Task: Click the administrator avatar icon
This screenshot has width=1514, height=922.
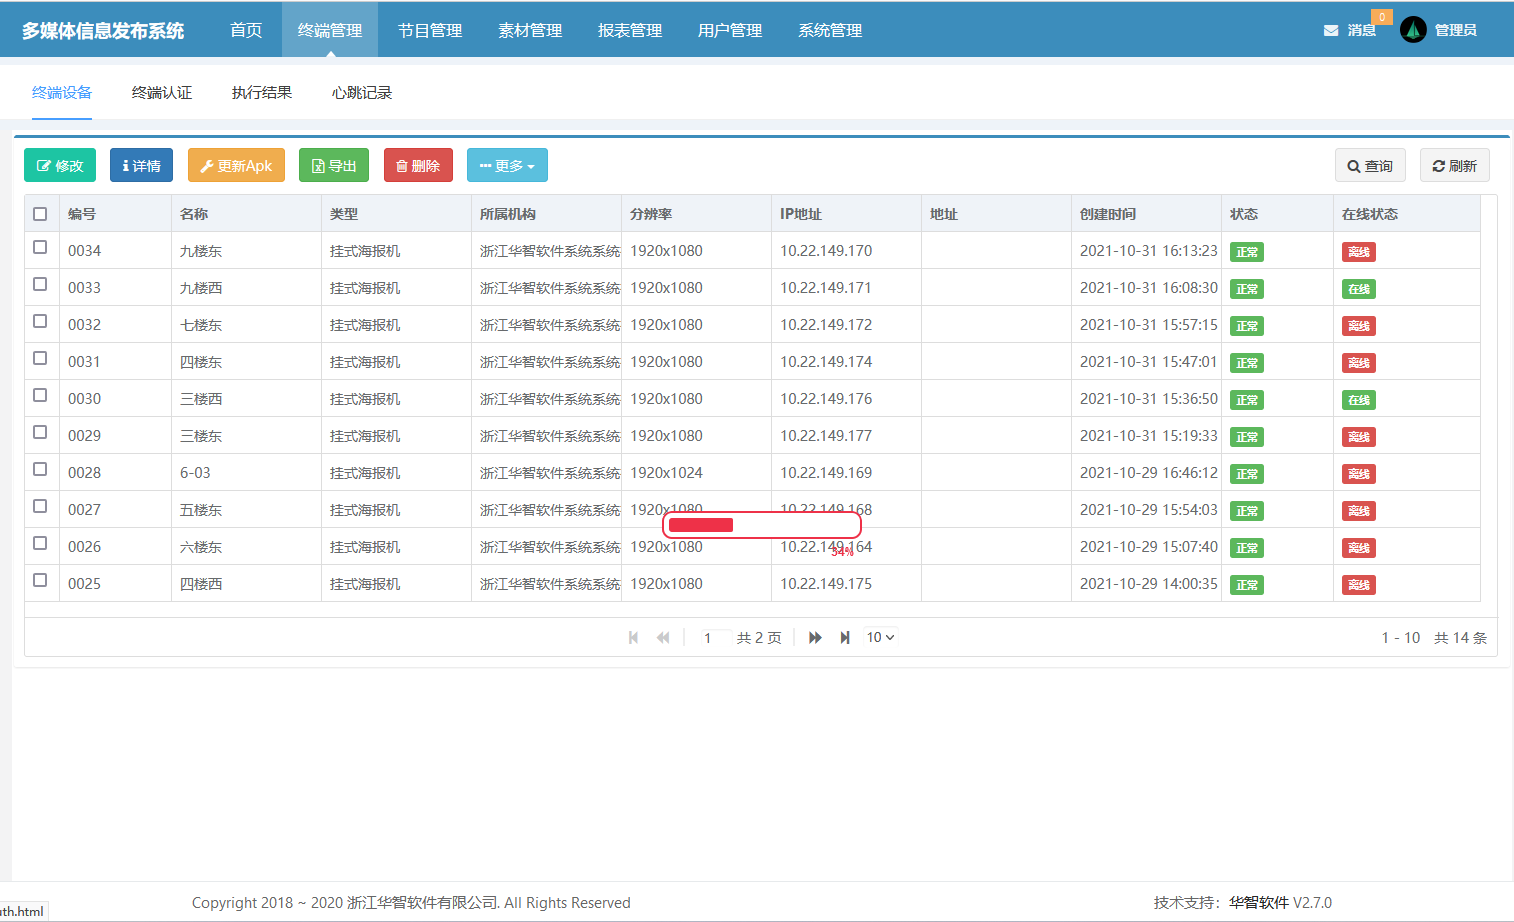Action: [x=1413, y=30]
